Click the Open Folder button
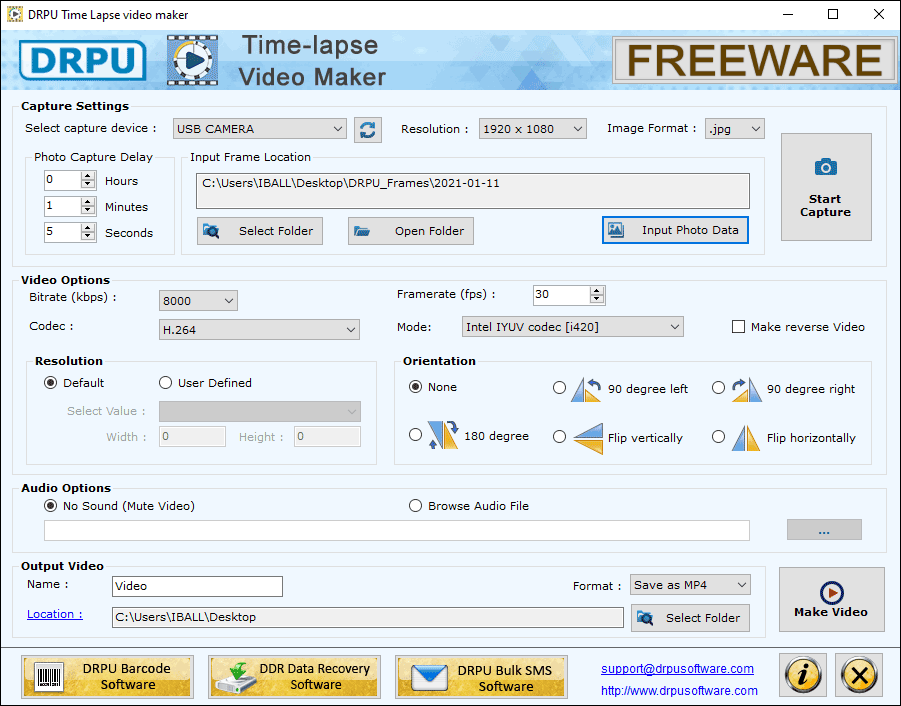Viewport: 901px width, 706px height. point(411,231)
